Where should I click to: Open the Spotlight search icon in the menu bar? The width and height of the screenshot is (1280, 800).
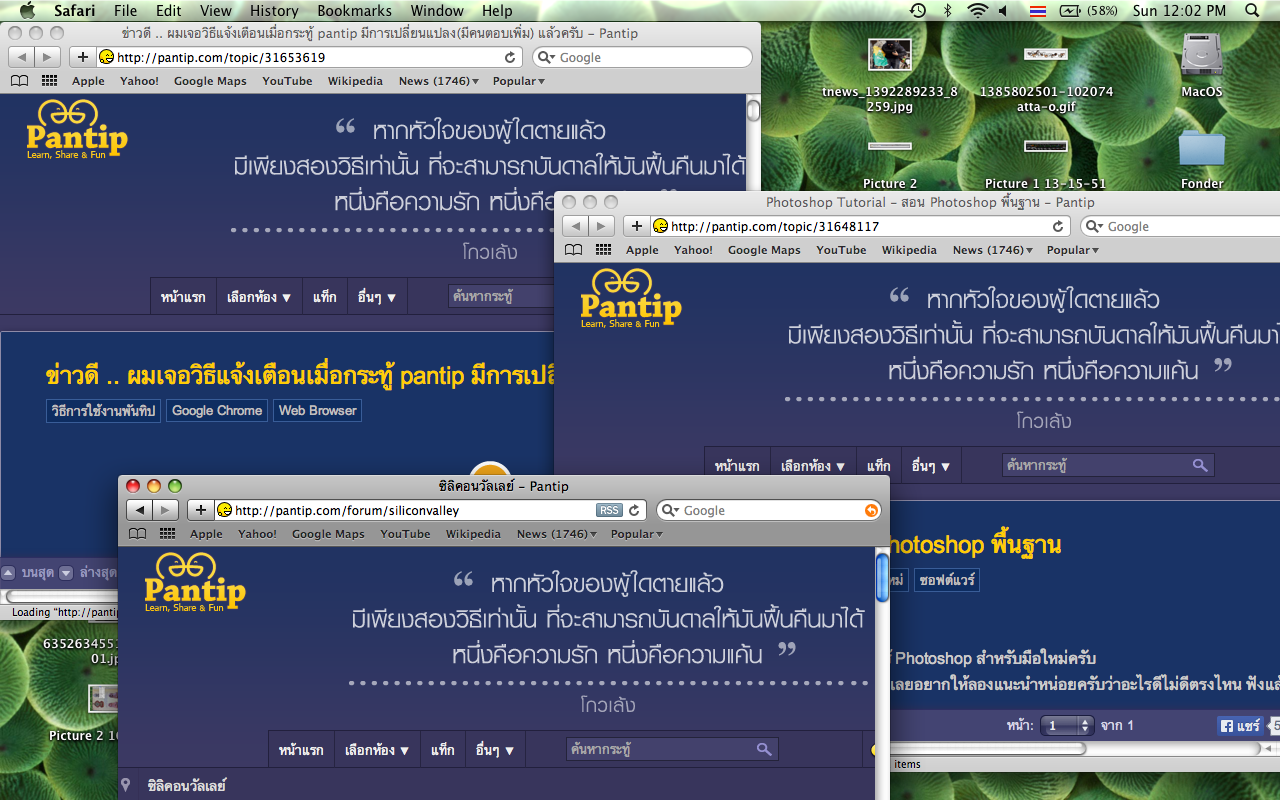click(1252, 11)
